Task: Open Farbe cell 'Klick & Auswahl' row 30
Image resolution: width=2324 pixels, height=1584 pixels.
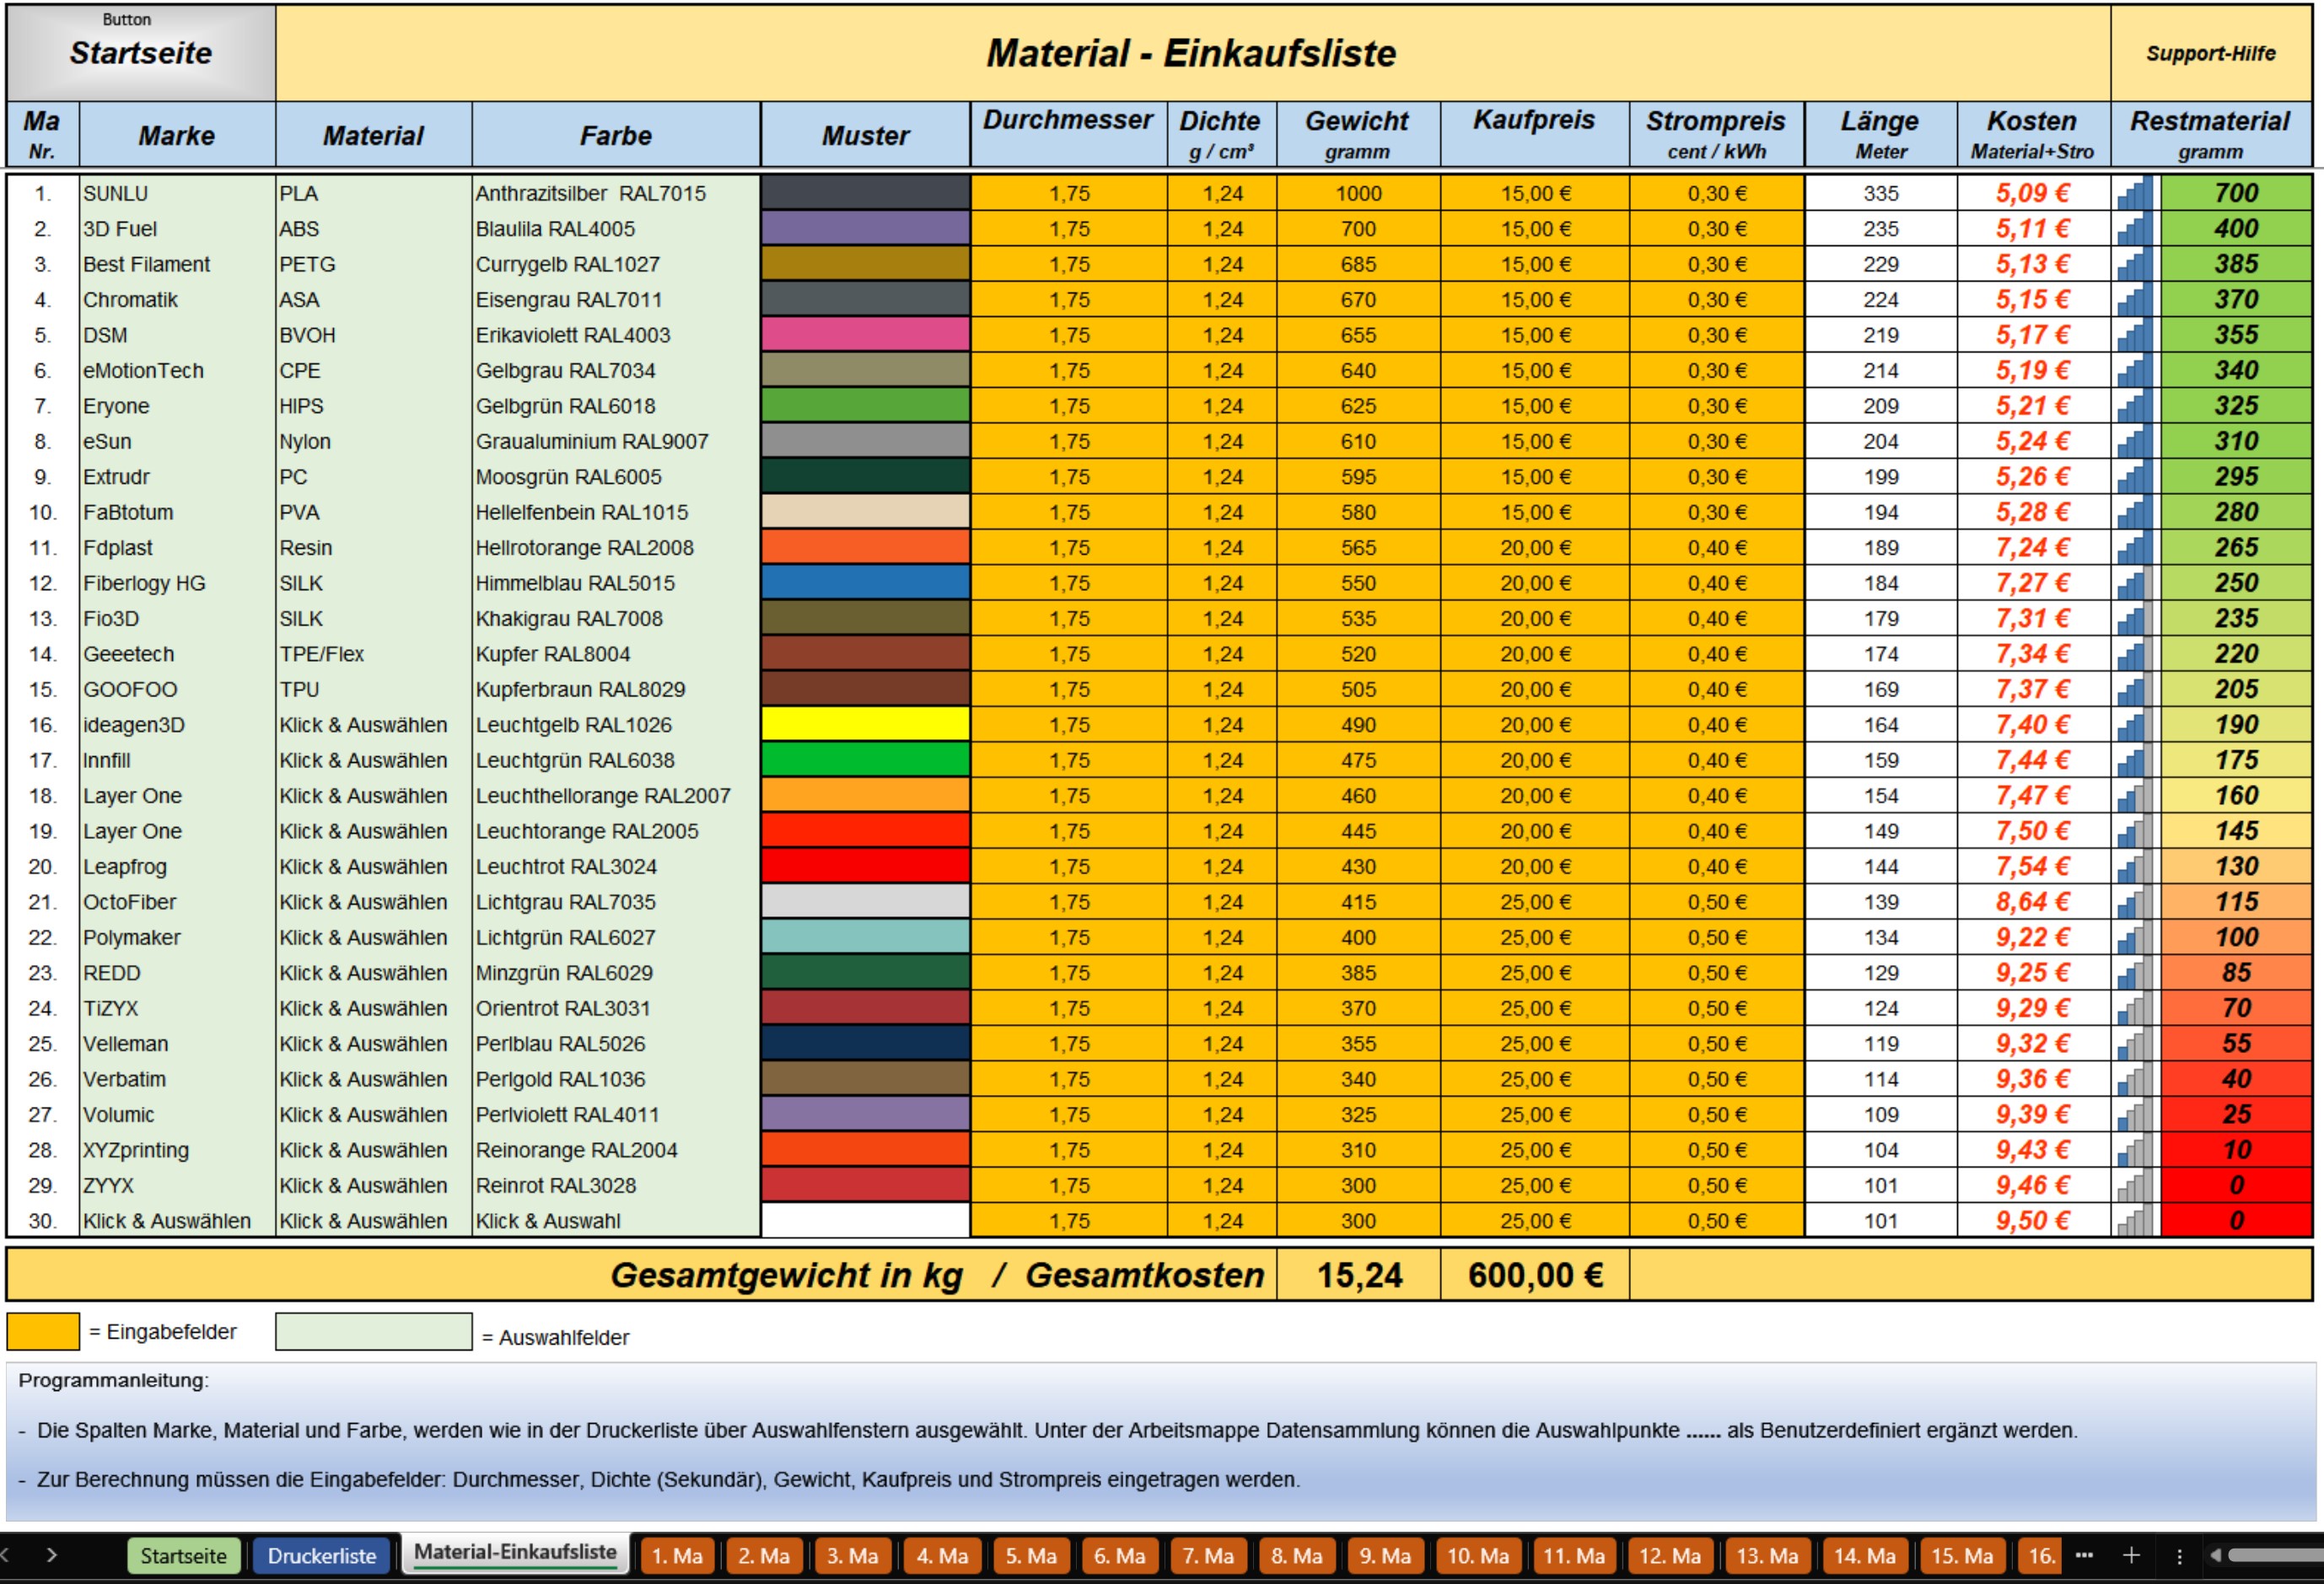Action: (616, 1221)
